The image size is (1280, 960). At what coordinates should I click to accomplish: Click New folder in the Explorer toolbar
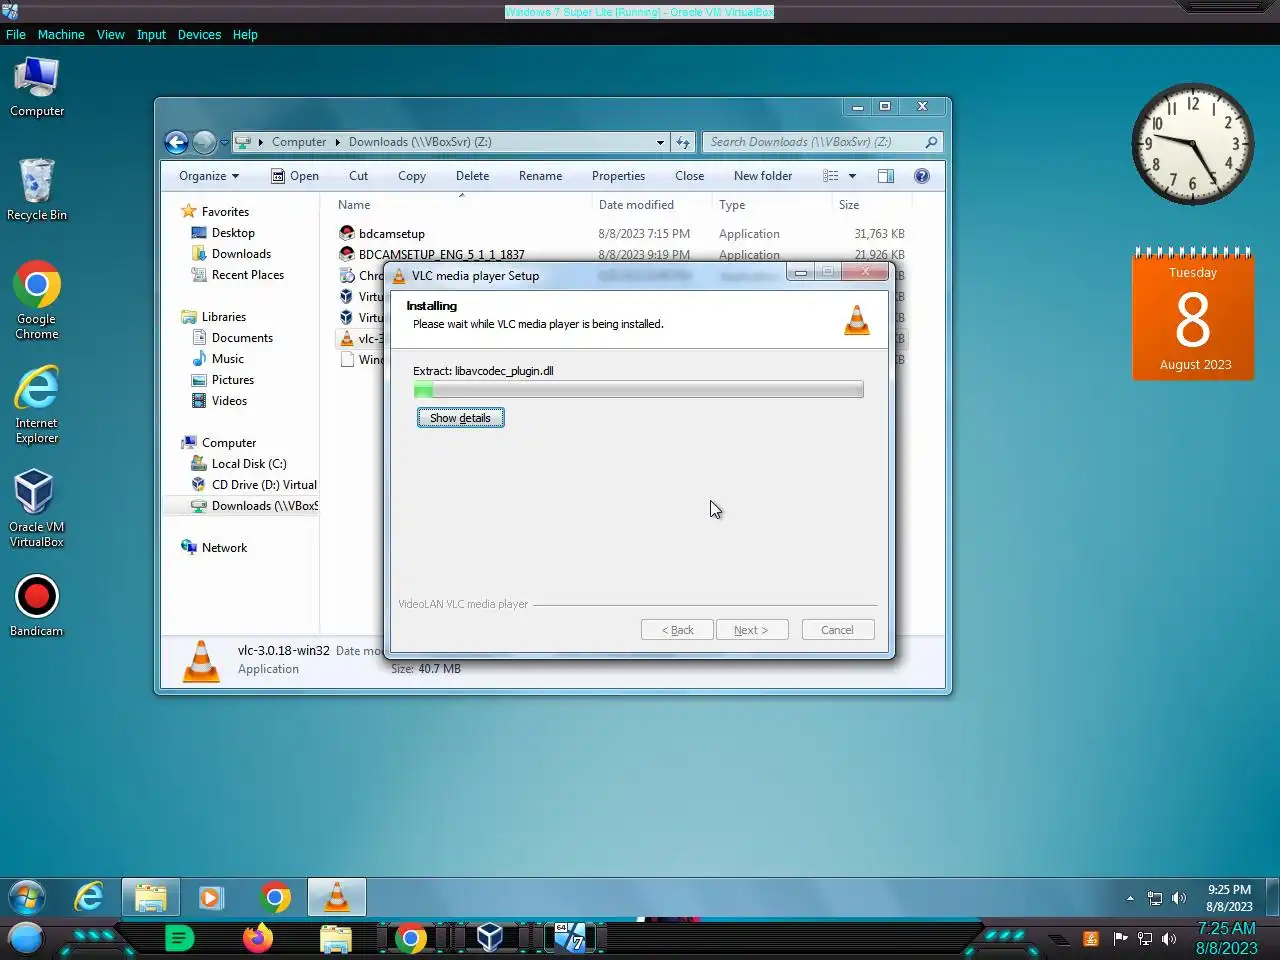[x=763, y=176]
